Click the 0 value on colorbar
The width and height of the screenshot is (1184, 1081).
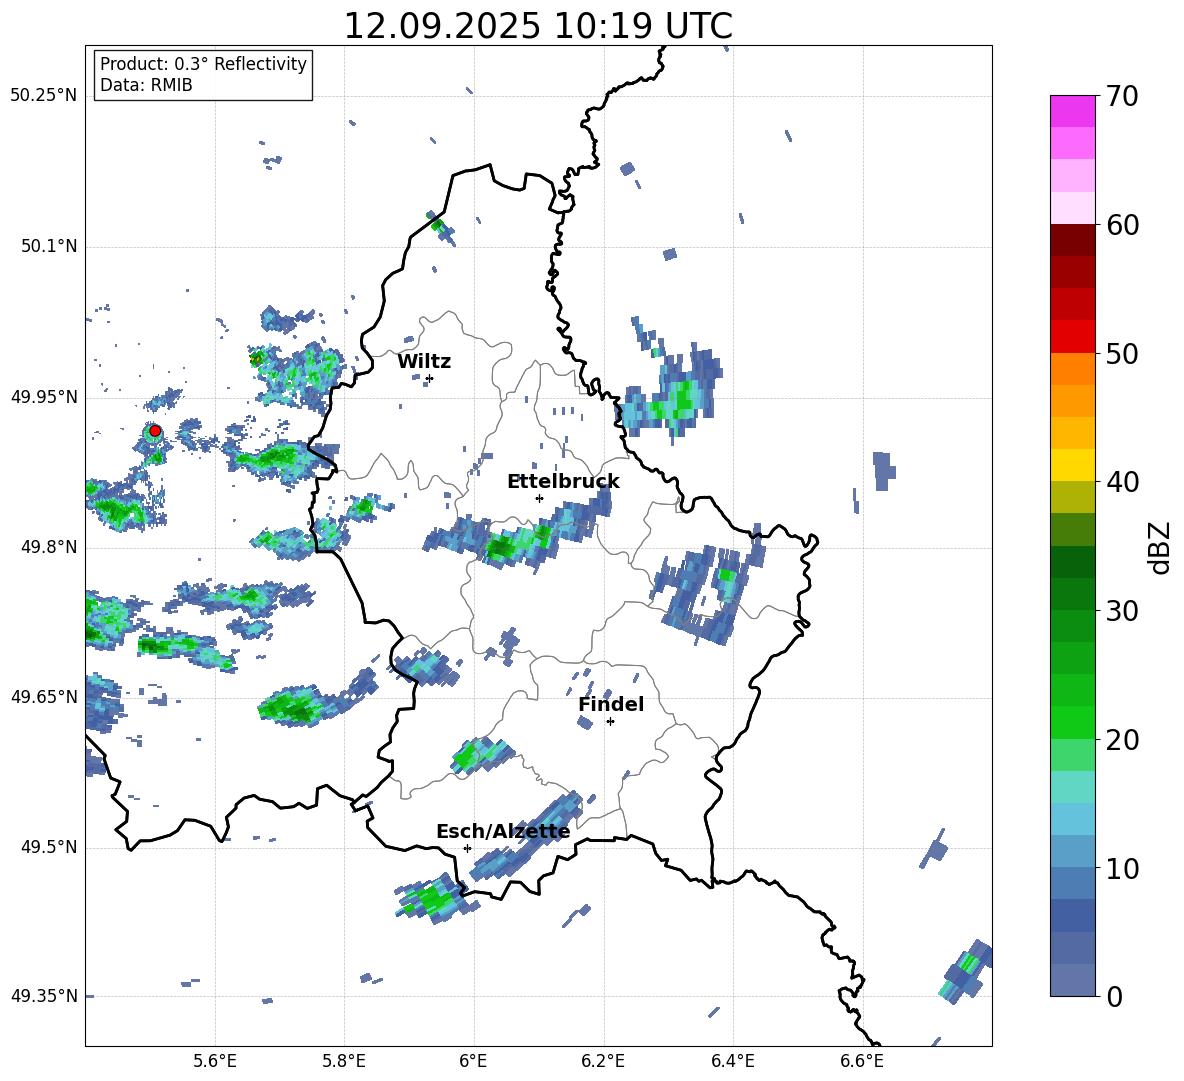(x=1114, y=996)
